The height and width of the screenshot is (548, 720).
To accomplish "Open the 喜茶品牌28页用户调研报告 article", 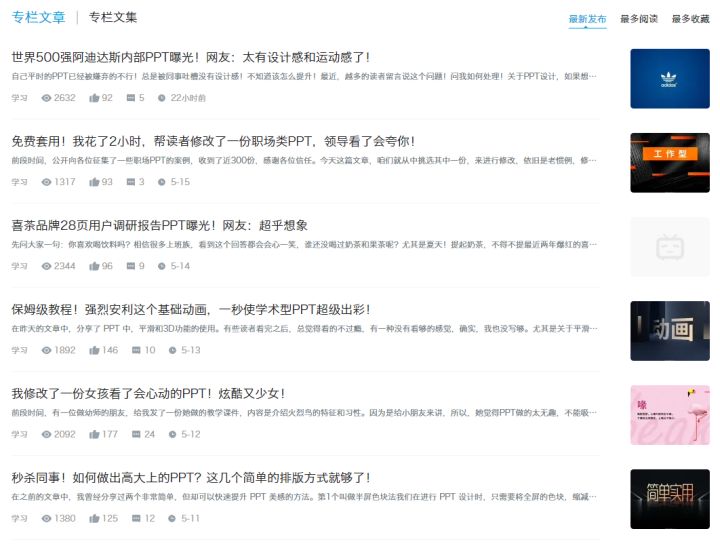I will (159, 226).
